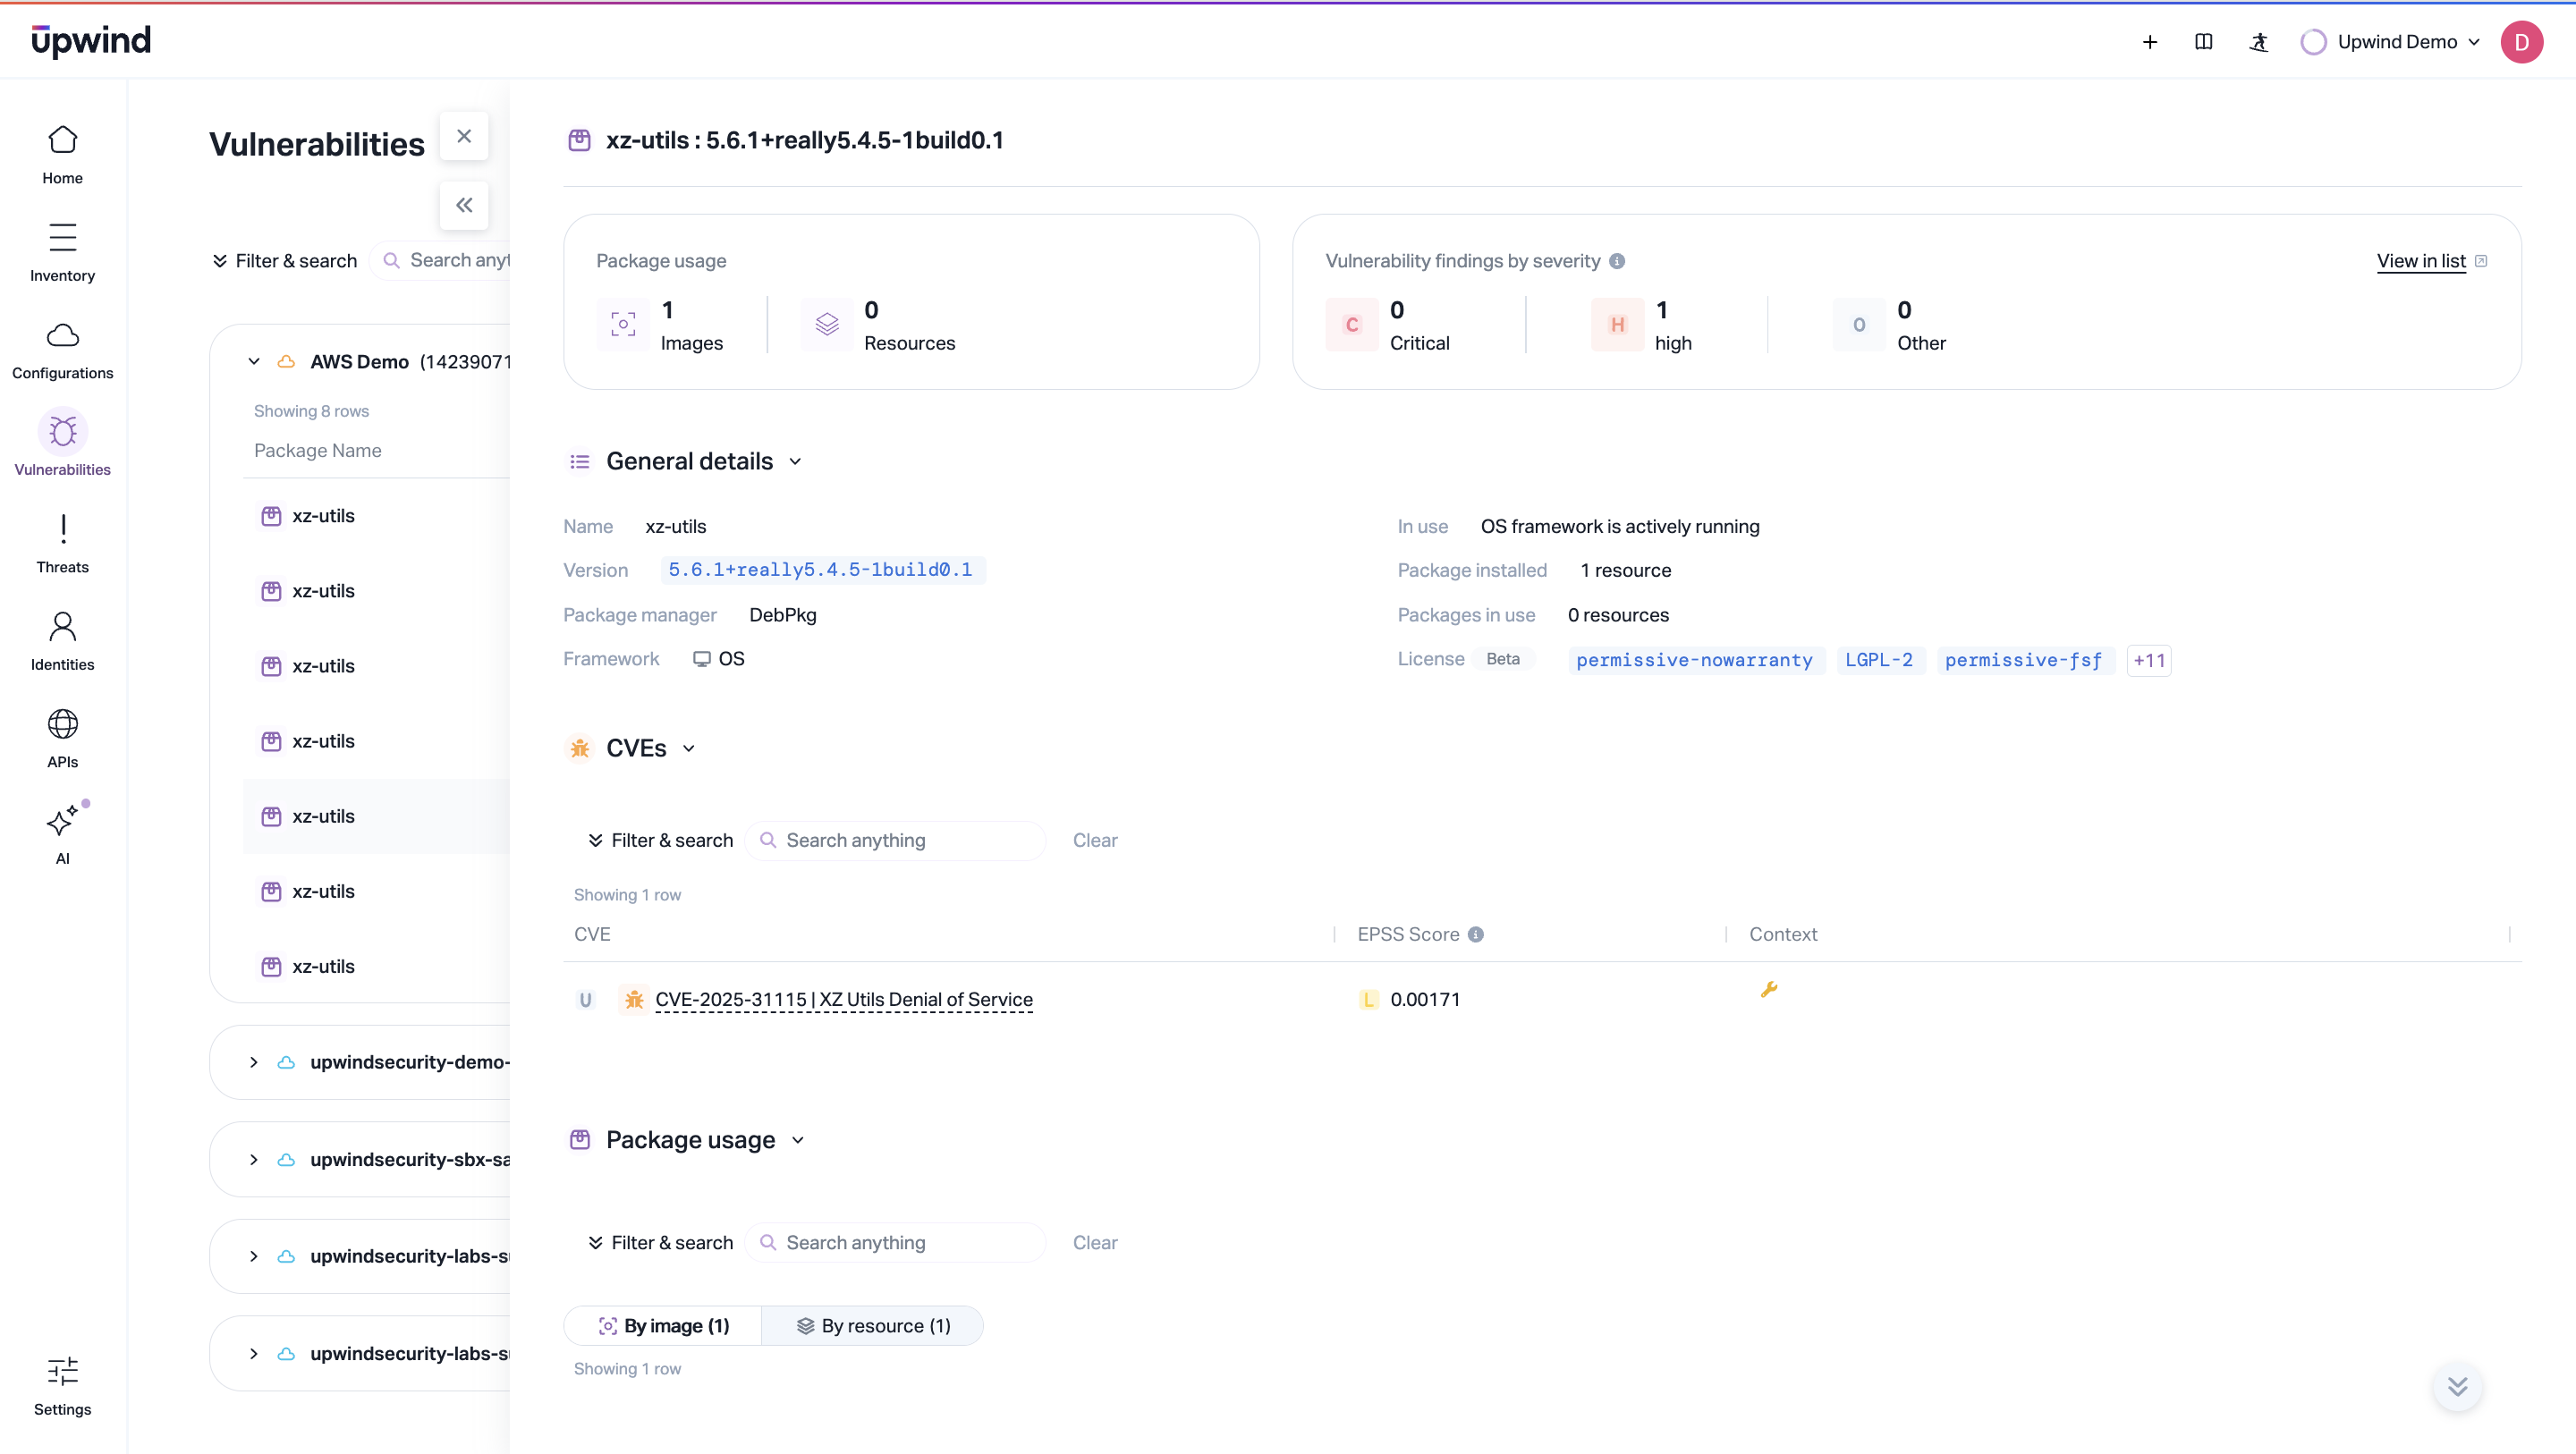Viewport: 2576px width, 1454px height.
Task: Select the Threats sidebar icon
Action: pos(62,541)
